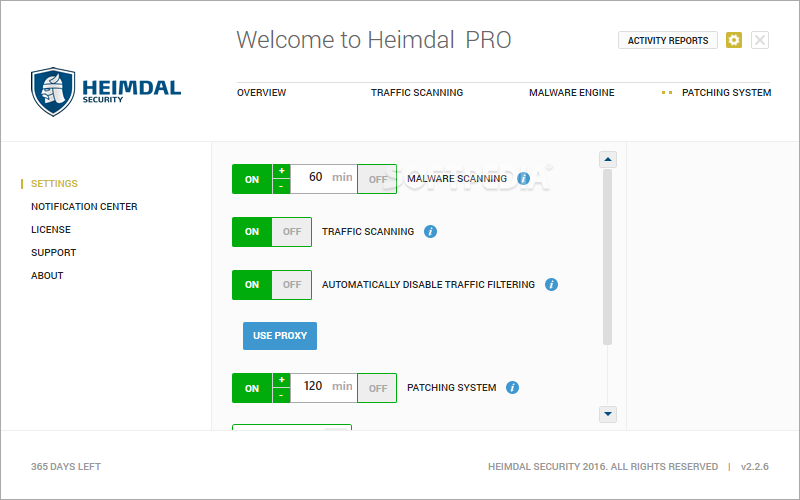Set Automatically Disable Traffic Filtering to ON
This screenshot has height=500, width=800.
(x=252, y=285)
